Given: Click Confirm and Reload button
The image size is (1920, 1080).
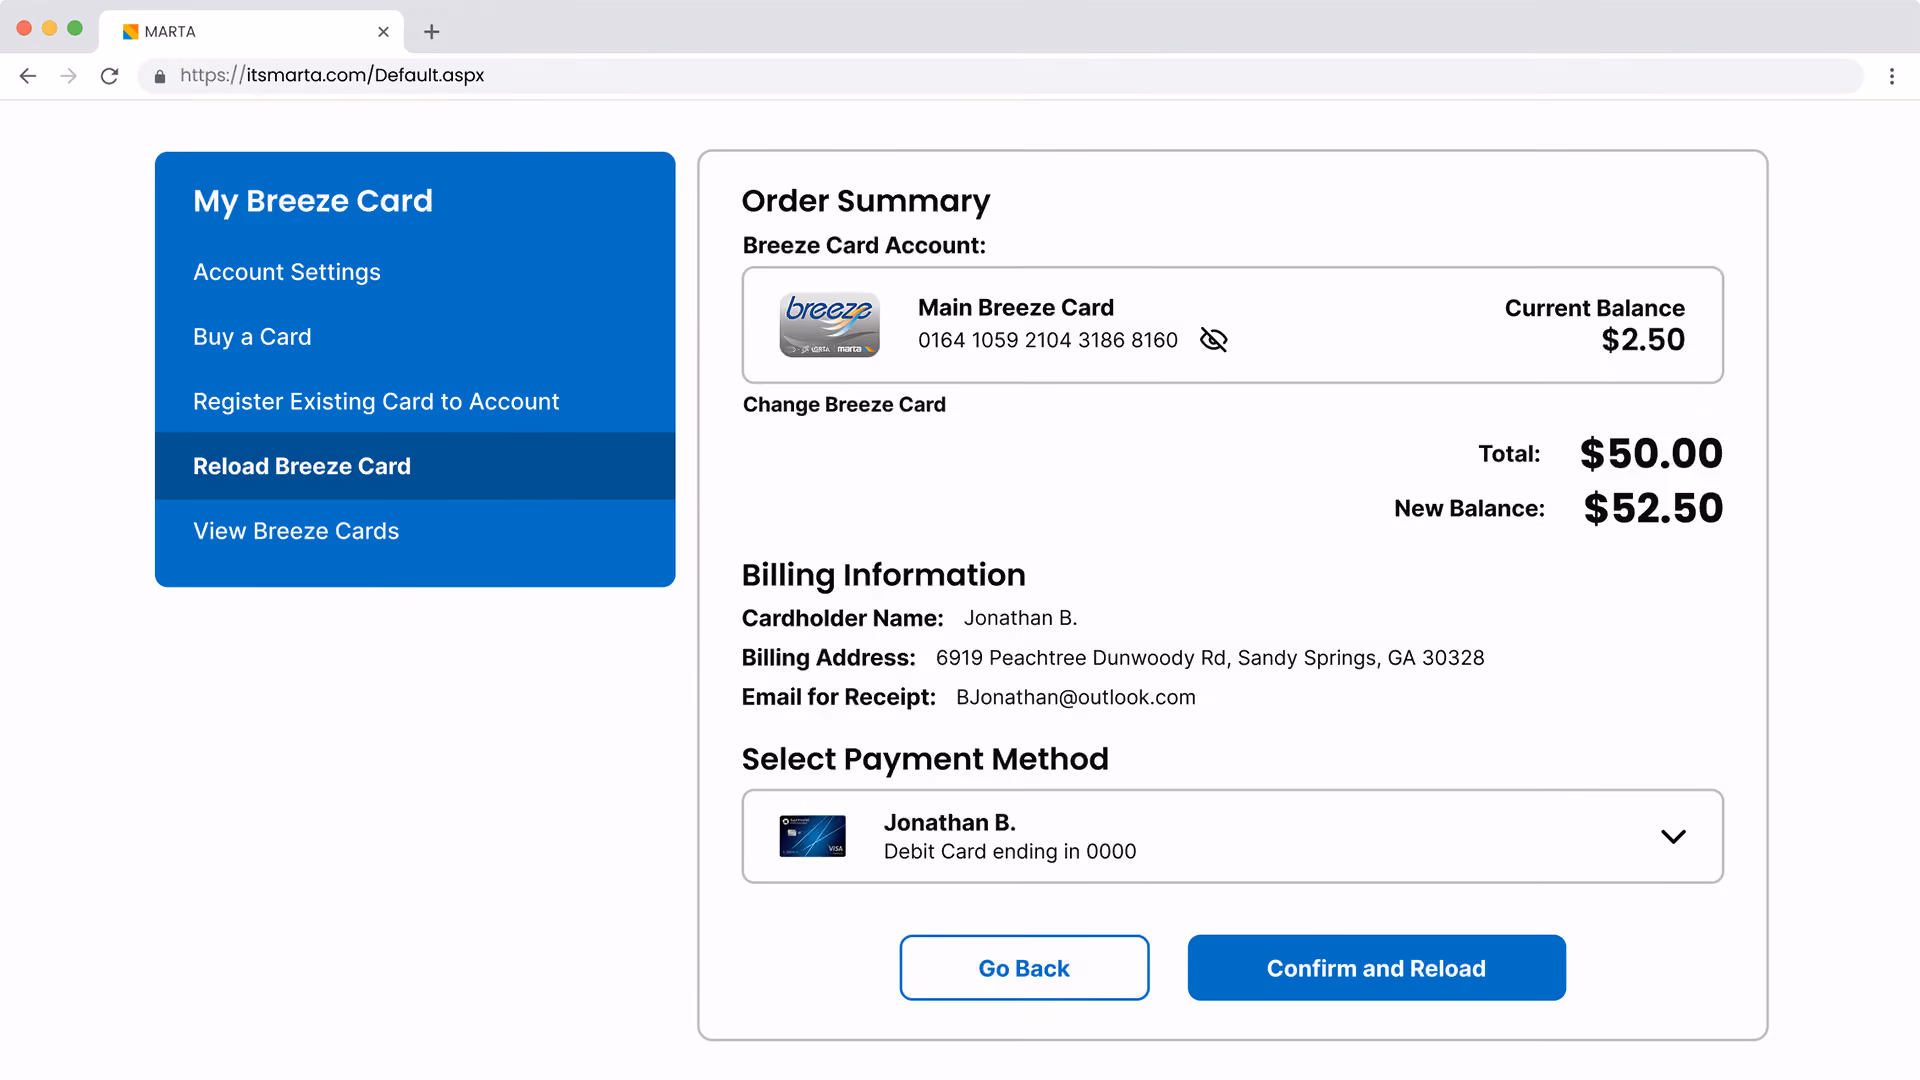Looking at the screenshot, I should 1376,967.
